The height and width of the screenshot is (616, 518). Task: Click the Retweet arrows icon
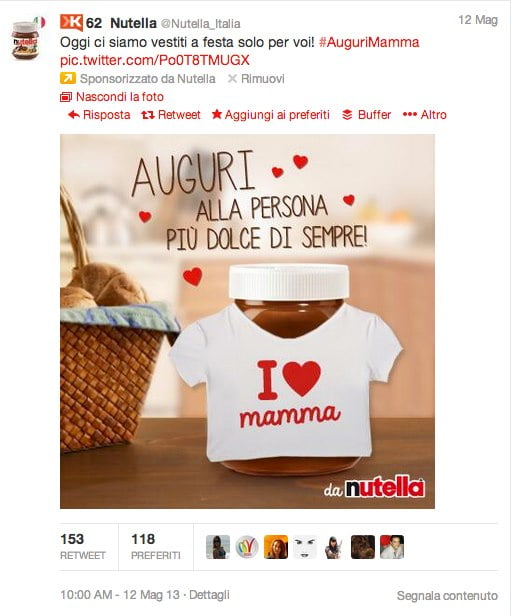click(148, 115)
